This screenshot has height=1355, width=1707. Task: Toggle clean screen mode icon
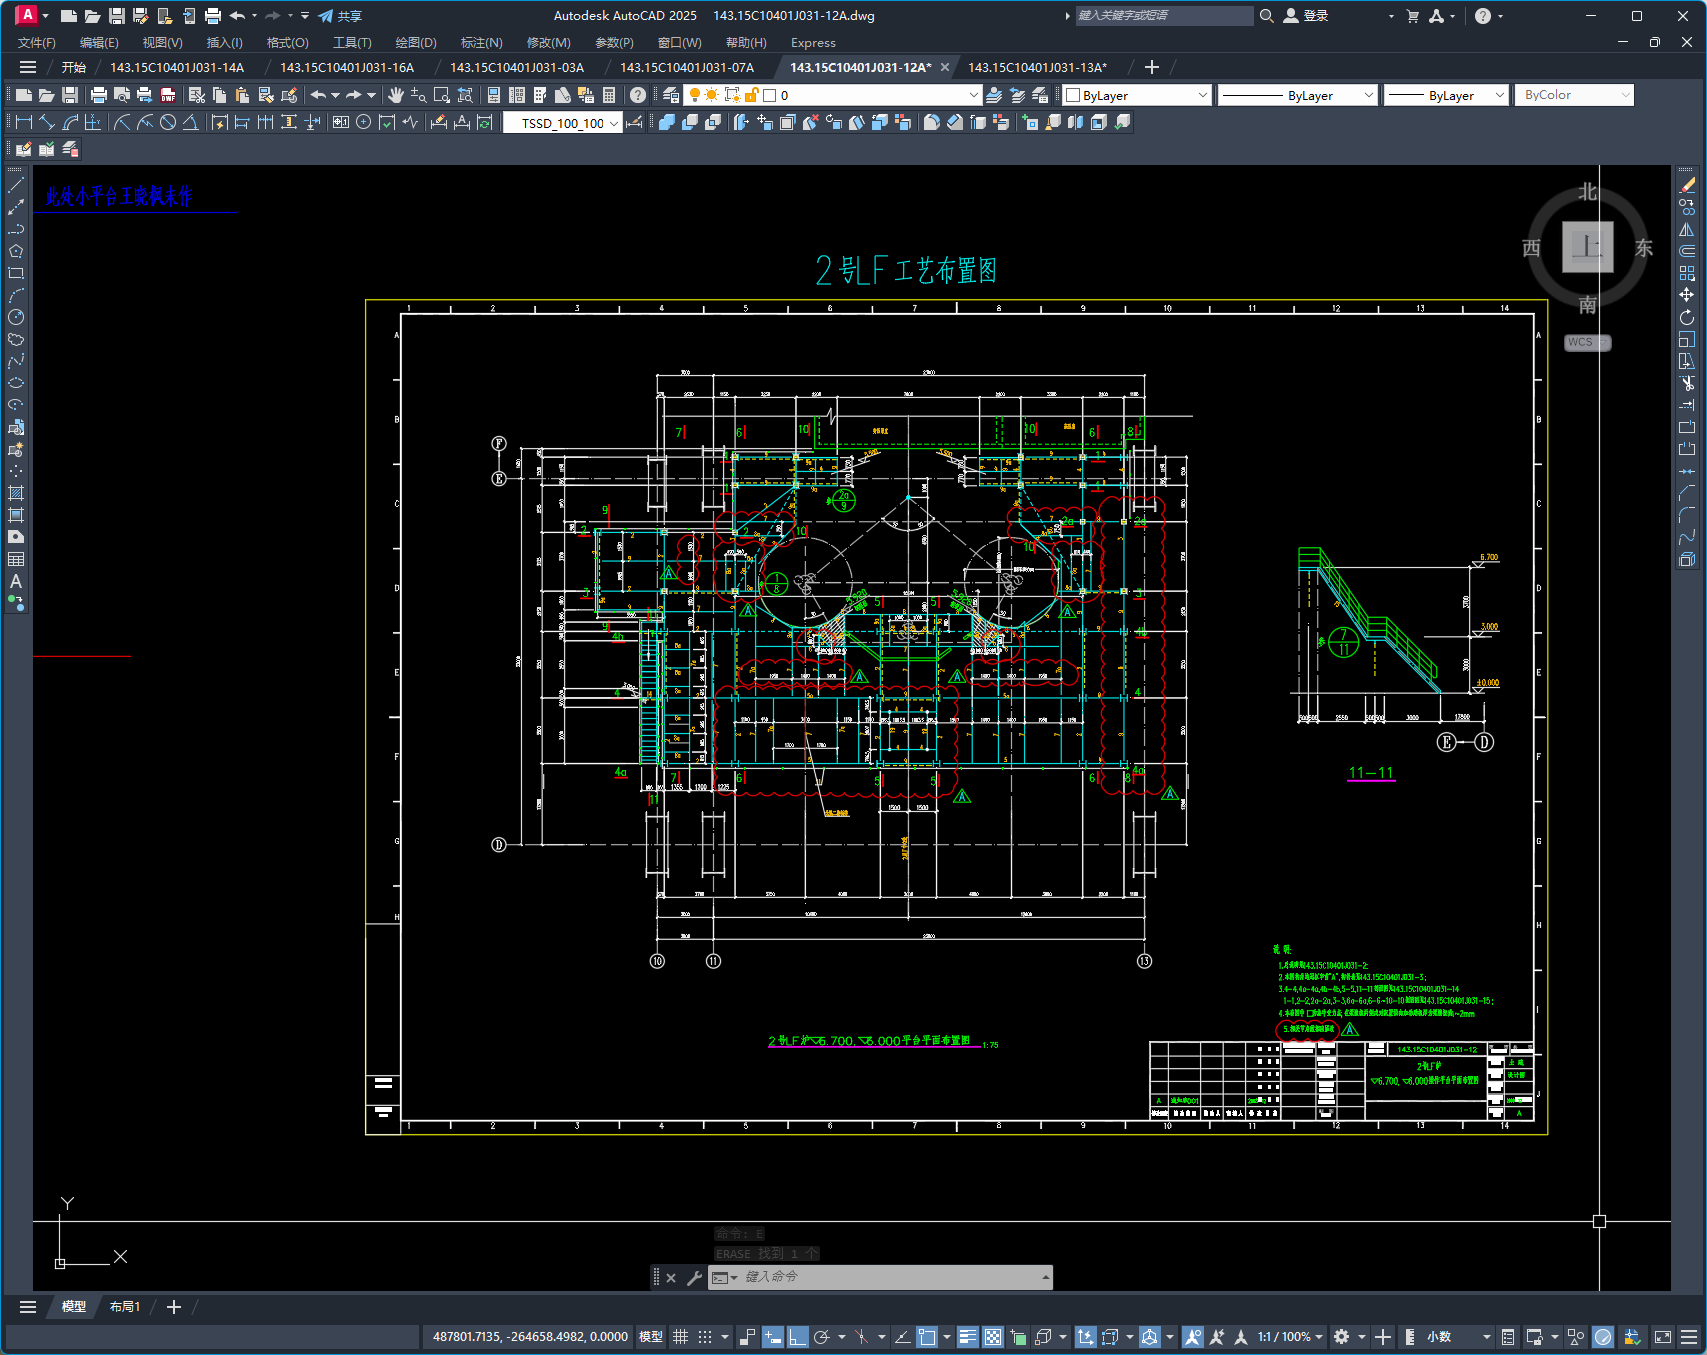pos(1663,1337)
